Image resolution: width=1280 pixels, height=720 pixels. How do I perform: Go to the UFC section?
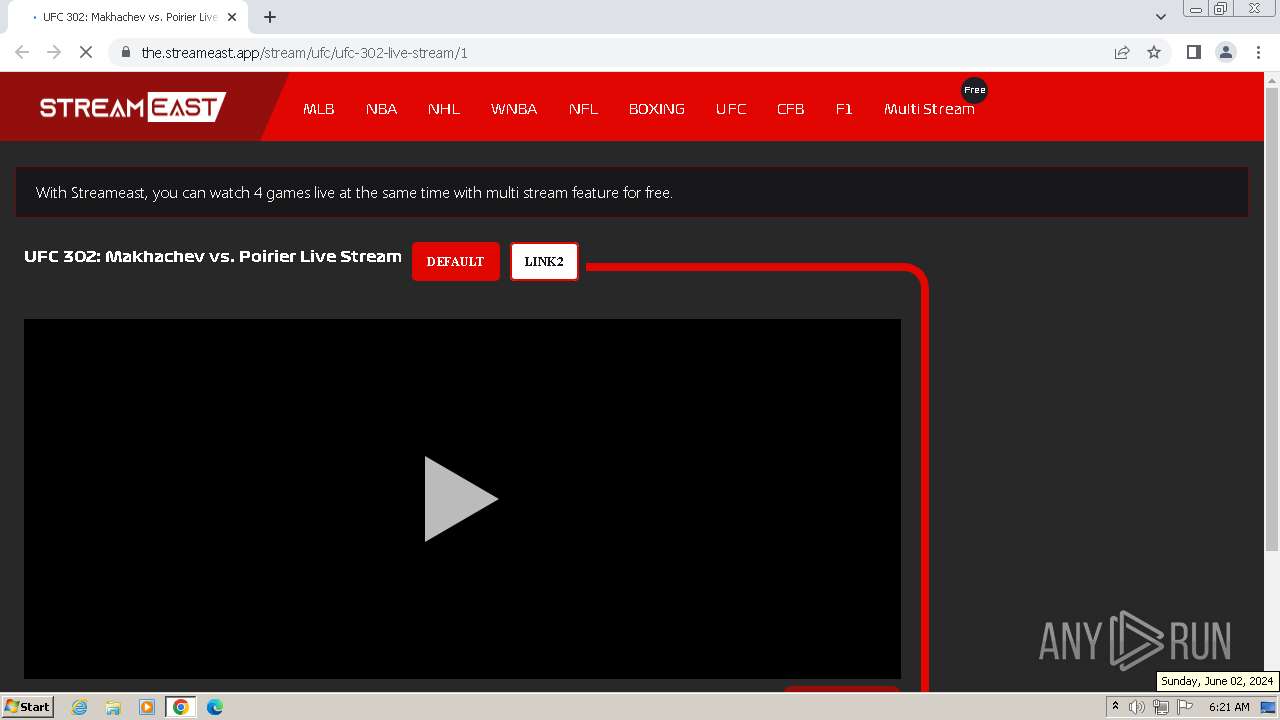731,109
